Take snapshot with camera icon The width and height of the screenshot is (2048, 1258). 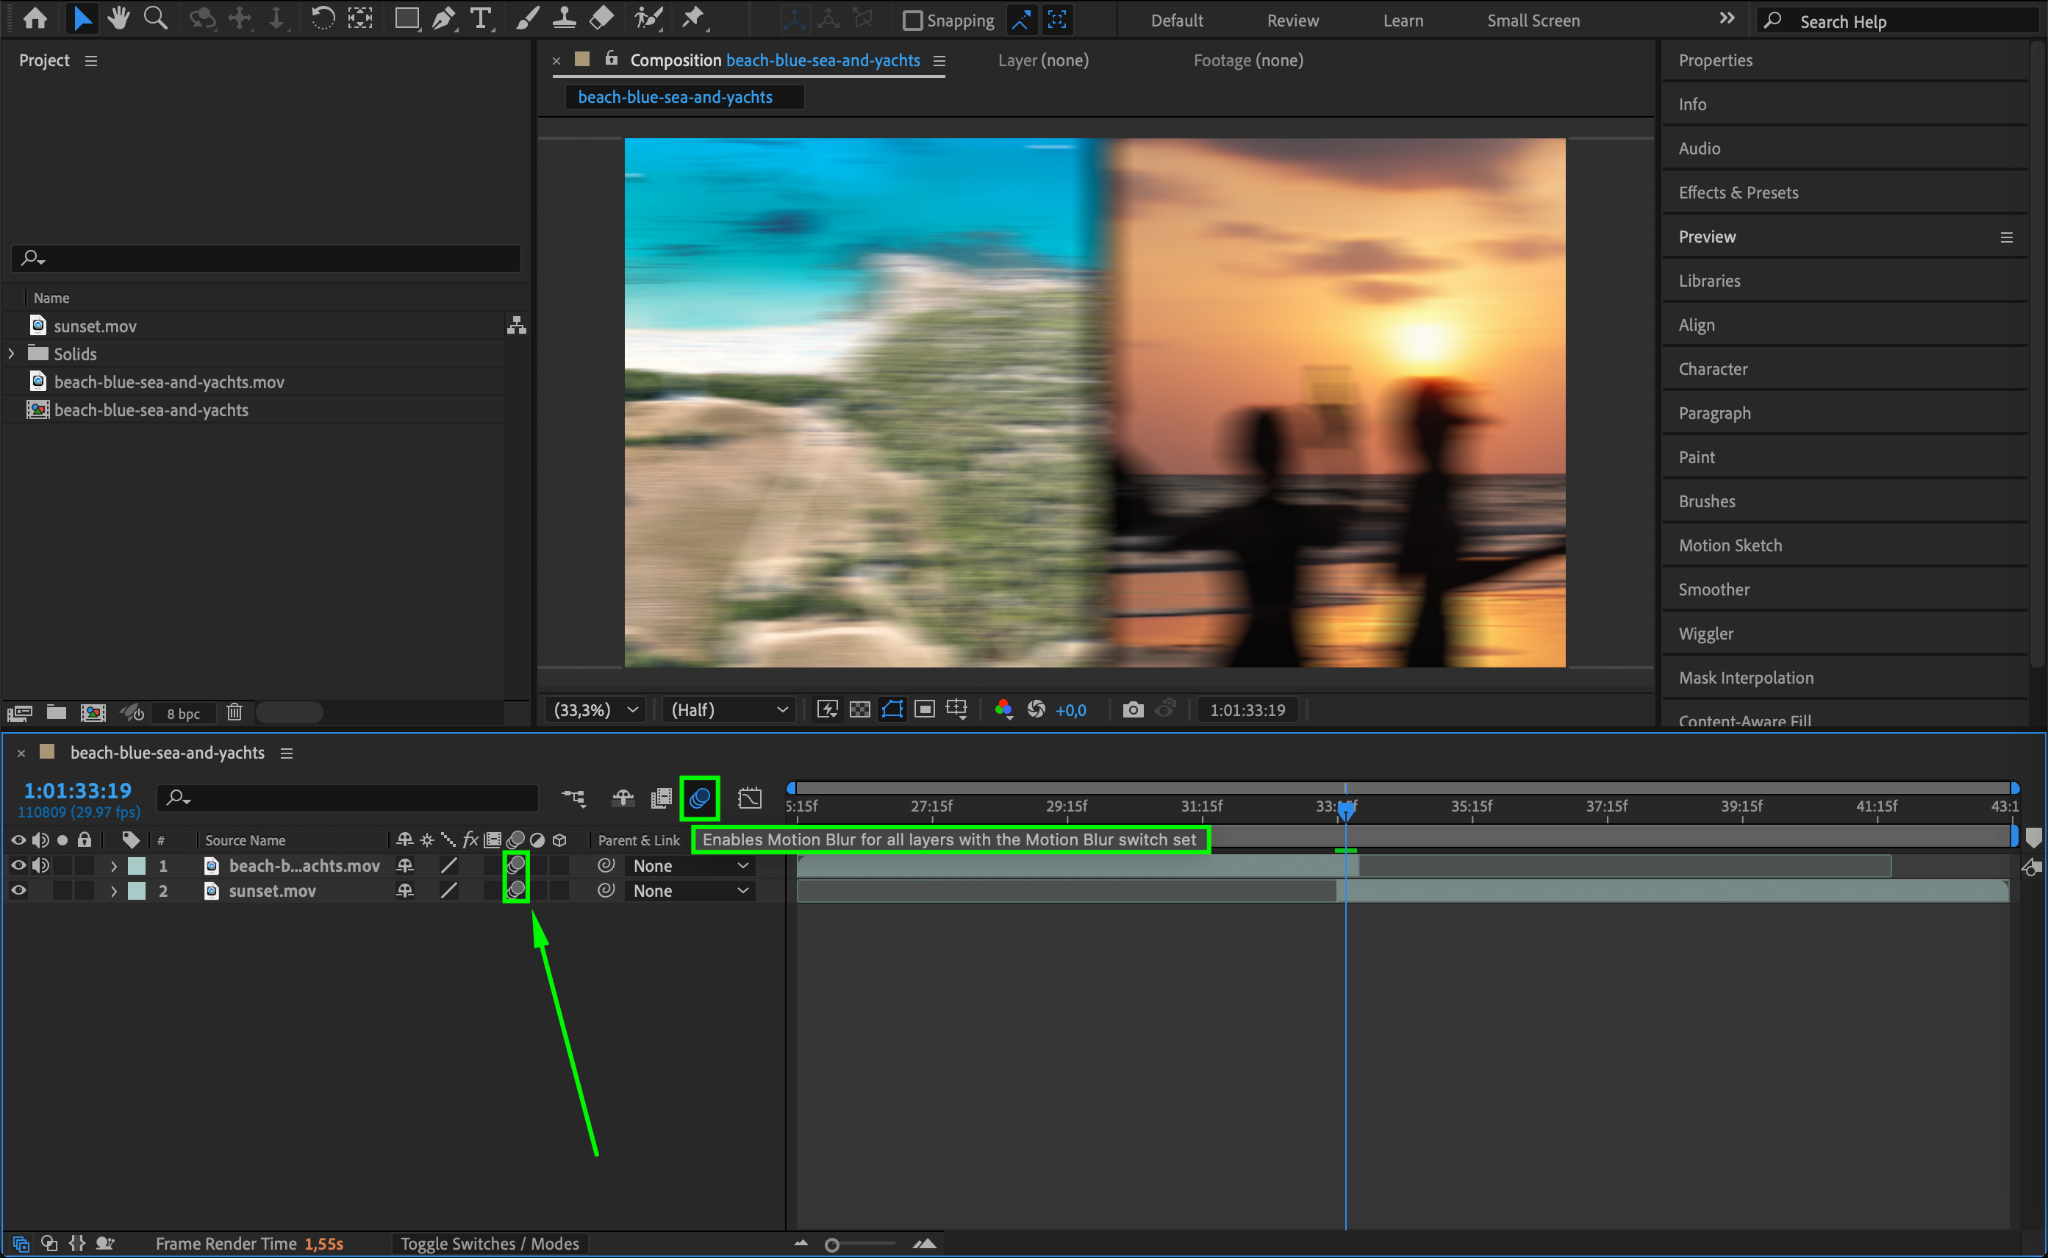pyautogui.click(x=1132, y=709)
